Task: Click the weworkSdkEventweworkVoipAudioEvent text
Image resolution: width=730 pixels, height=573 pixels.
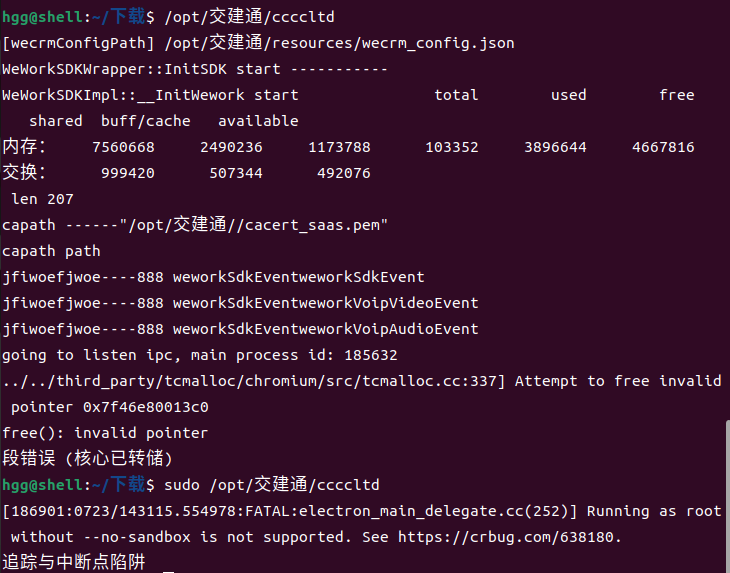Action: (325, 329)
